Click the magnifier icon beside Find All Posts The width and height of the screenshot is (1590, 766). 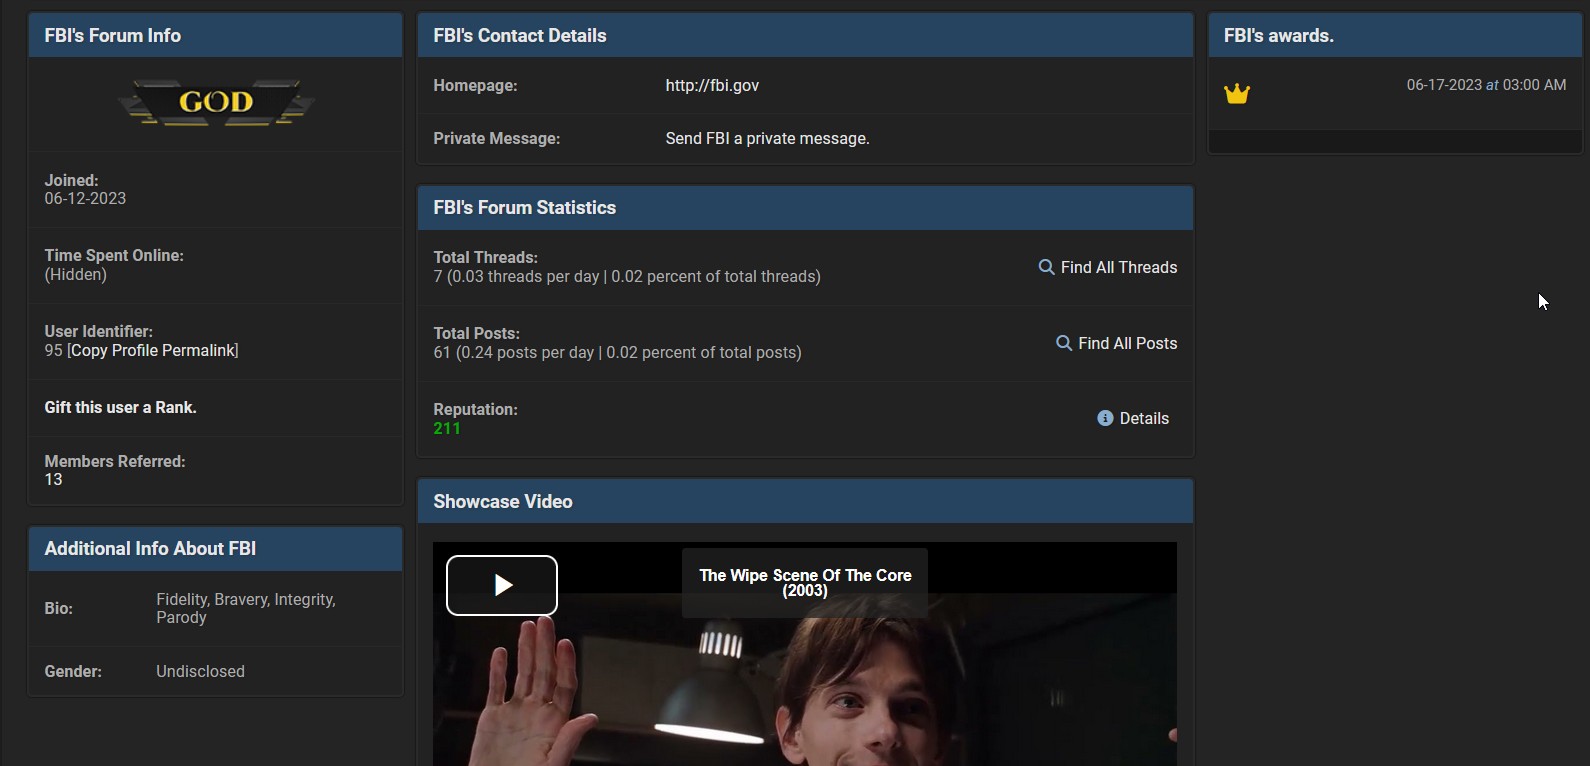coord(1064,343)
